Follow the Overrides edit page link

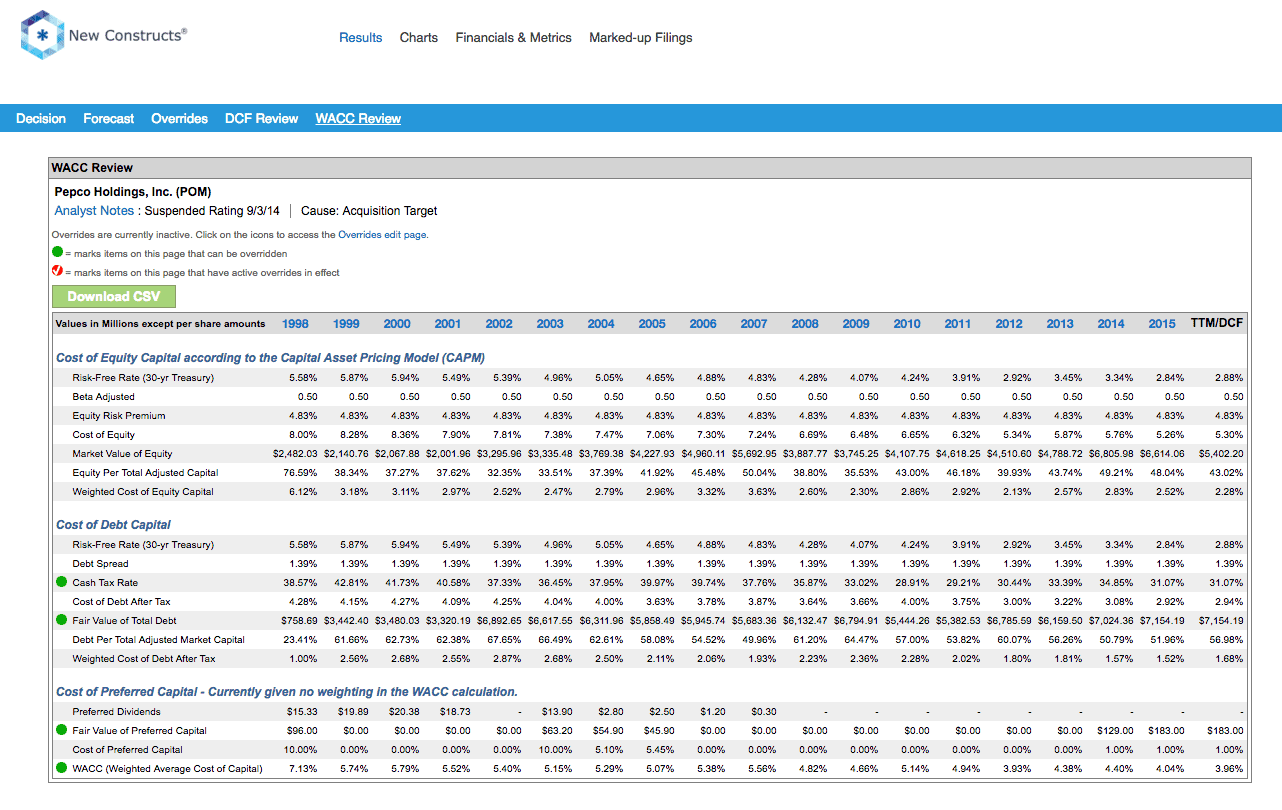click(x=384, y=234)
